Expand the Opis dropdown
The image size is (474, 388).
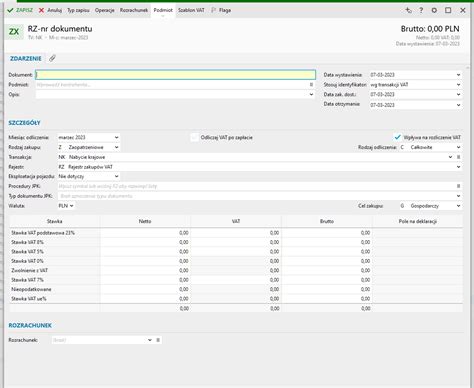coord(311,94)
